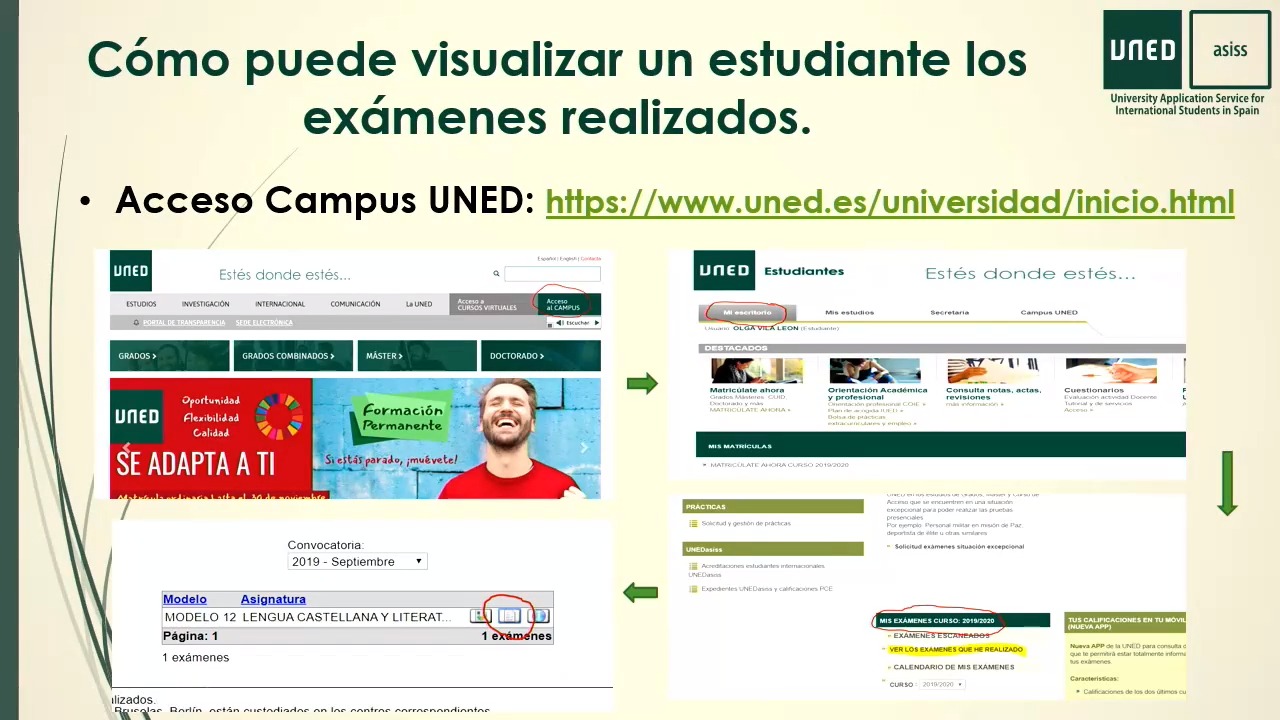
Task: Select the Mi escritorio tab
Action: (x=747, y=312)
